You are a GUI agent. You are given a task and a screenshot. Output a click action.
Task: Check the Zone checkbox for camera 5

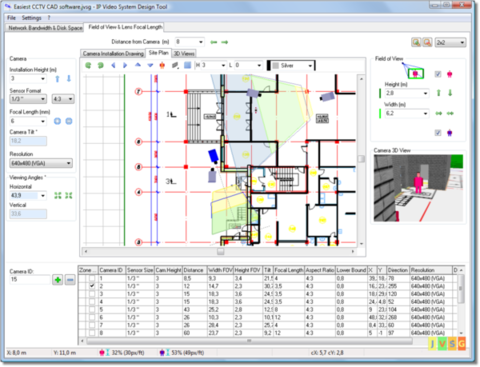point(92,309)
